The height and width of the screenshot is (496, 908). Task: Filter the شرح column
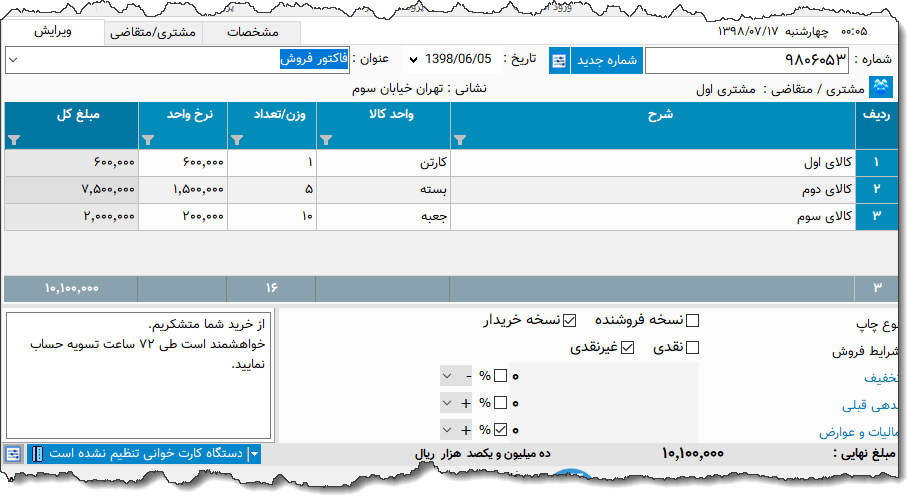tap(460, 140)
